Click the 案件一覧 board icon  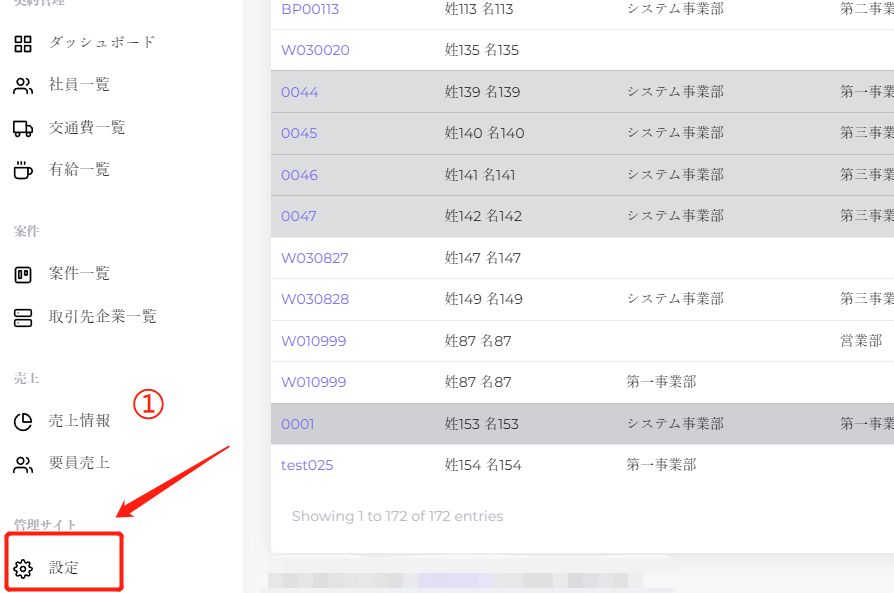pyautogui.click(x=23, y=274)
